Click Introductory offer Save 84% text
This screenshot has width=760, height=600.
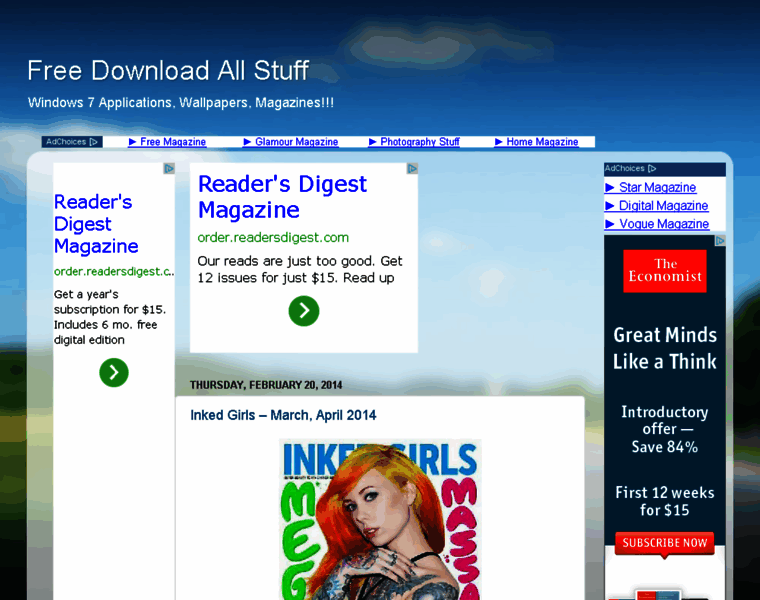tap(665, 429)
